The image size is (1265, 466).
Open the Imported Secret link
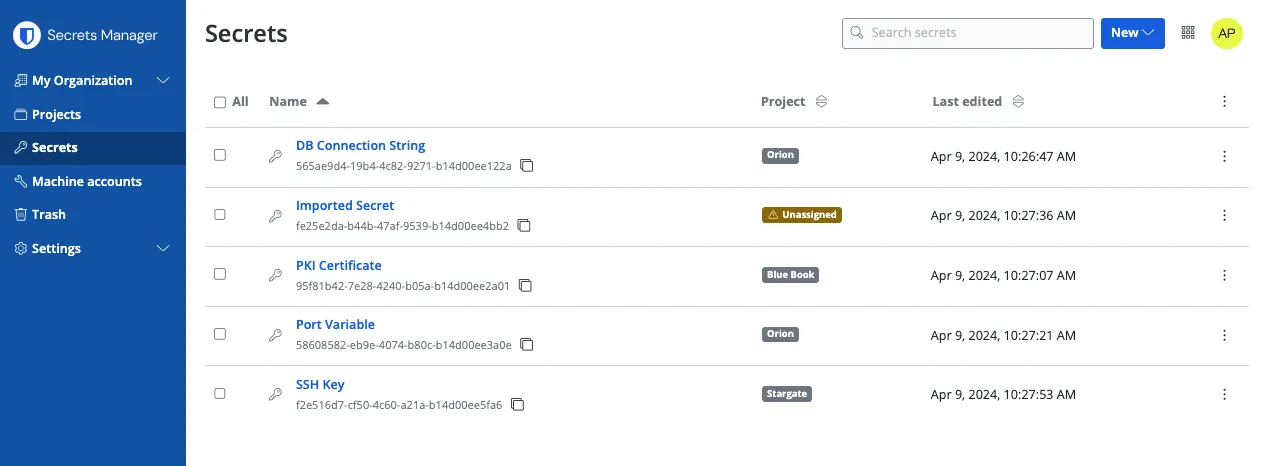point(345,205)
